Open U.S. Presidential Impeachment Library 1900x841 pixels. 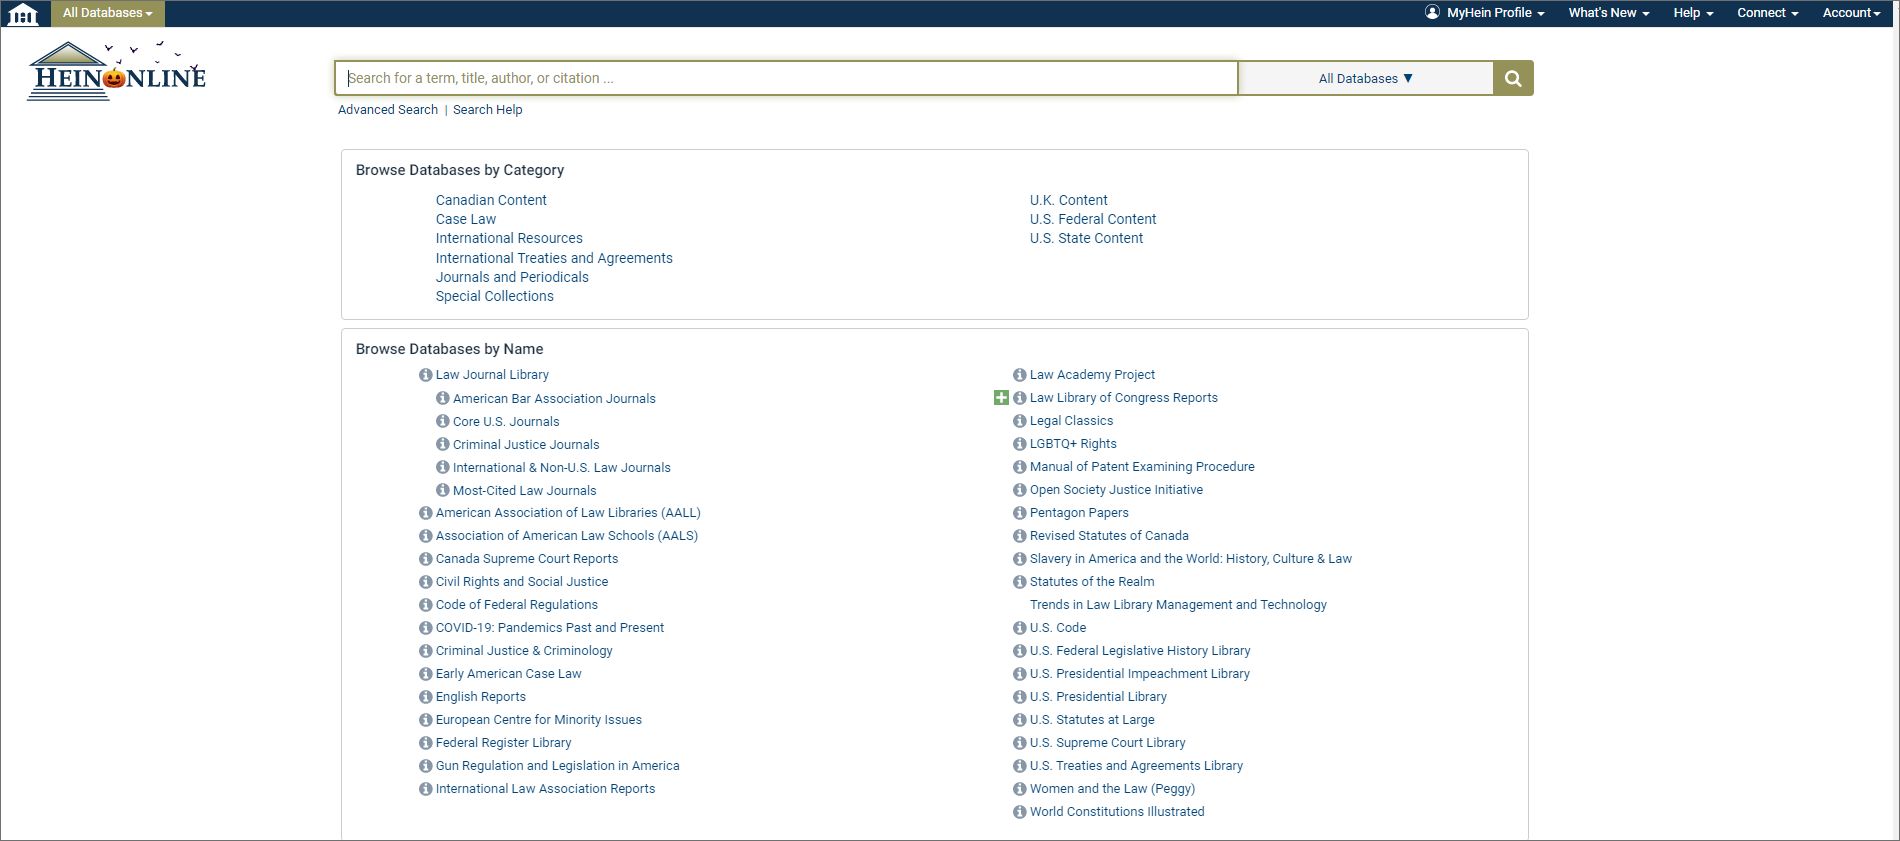pos(1140,674)
